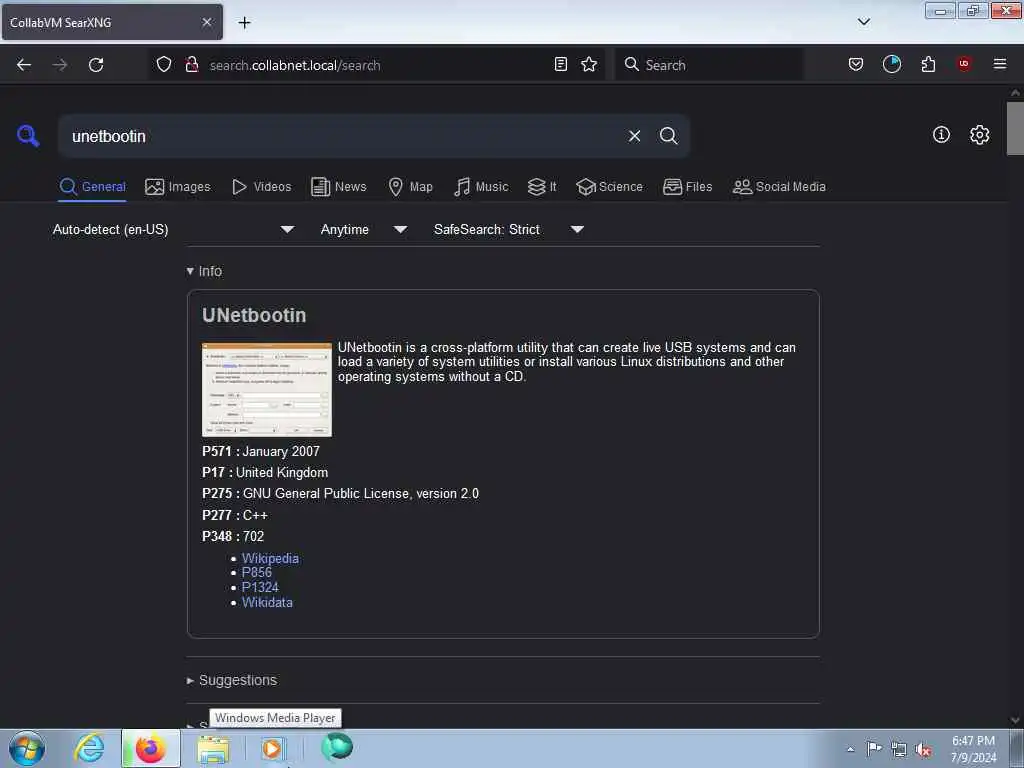Screen dimensions: 1024x768
Task: Switch to Images search category
Action: [x=178, y=187]
